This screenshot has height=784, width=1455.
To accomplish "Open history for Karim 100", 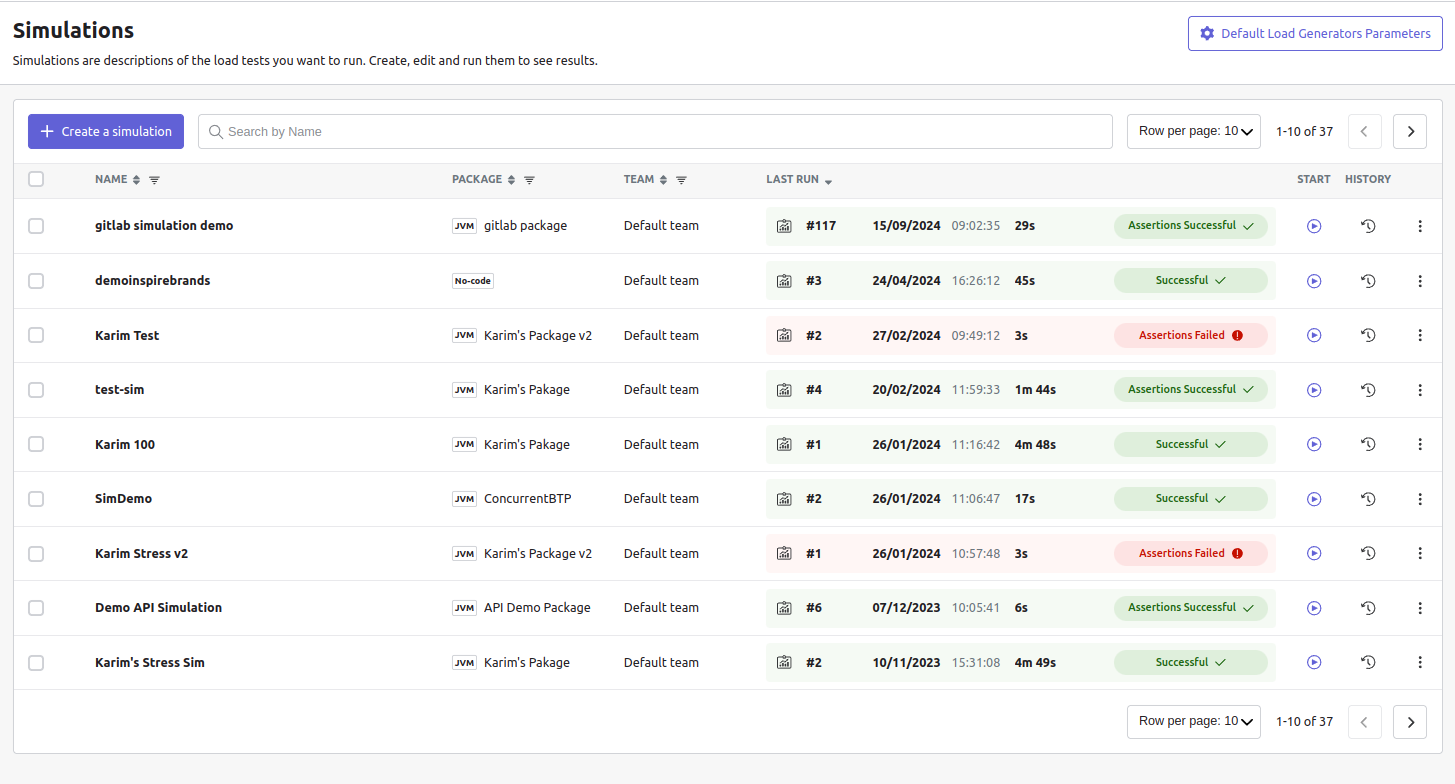I will [1368, 445].
